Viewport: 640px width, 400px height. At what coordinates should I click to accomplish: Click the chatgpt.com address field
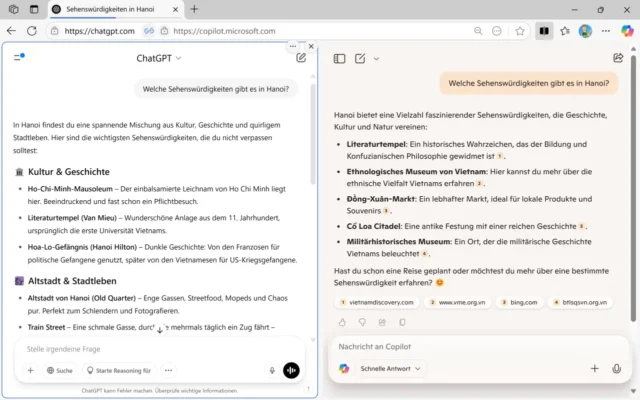100,31
